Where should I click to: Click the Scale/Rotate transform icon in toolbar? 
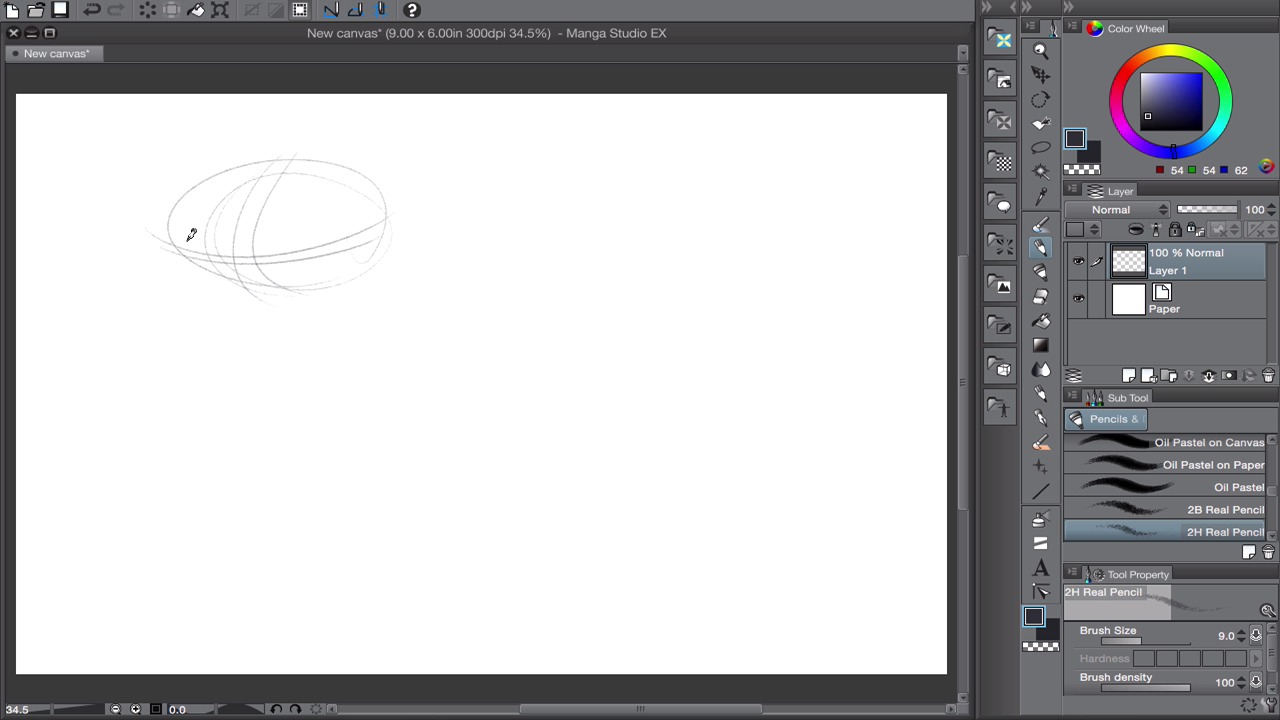point(220,10)
